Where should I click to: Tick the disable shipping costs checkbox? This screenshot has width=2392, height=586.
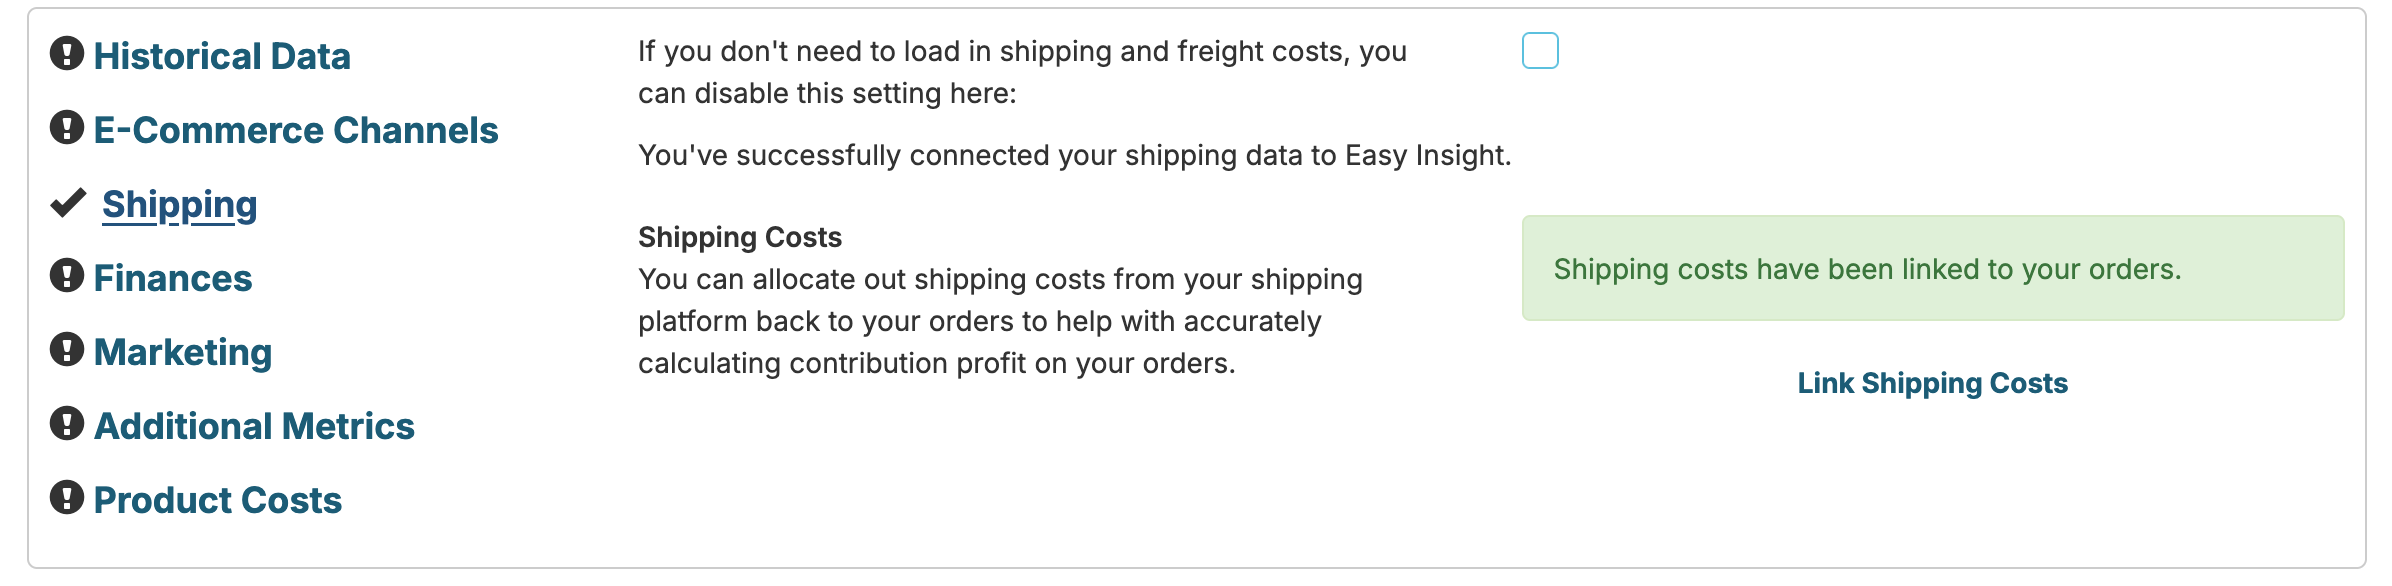tap(1540, 51)
